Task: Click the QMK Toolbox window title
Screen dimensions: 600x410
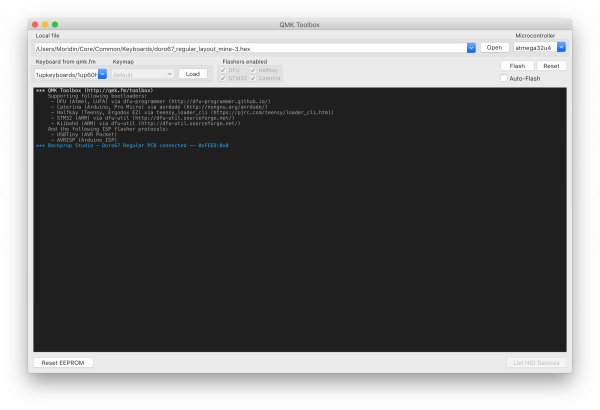Action: (x=300, y=25)
